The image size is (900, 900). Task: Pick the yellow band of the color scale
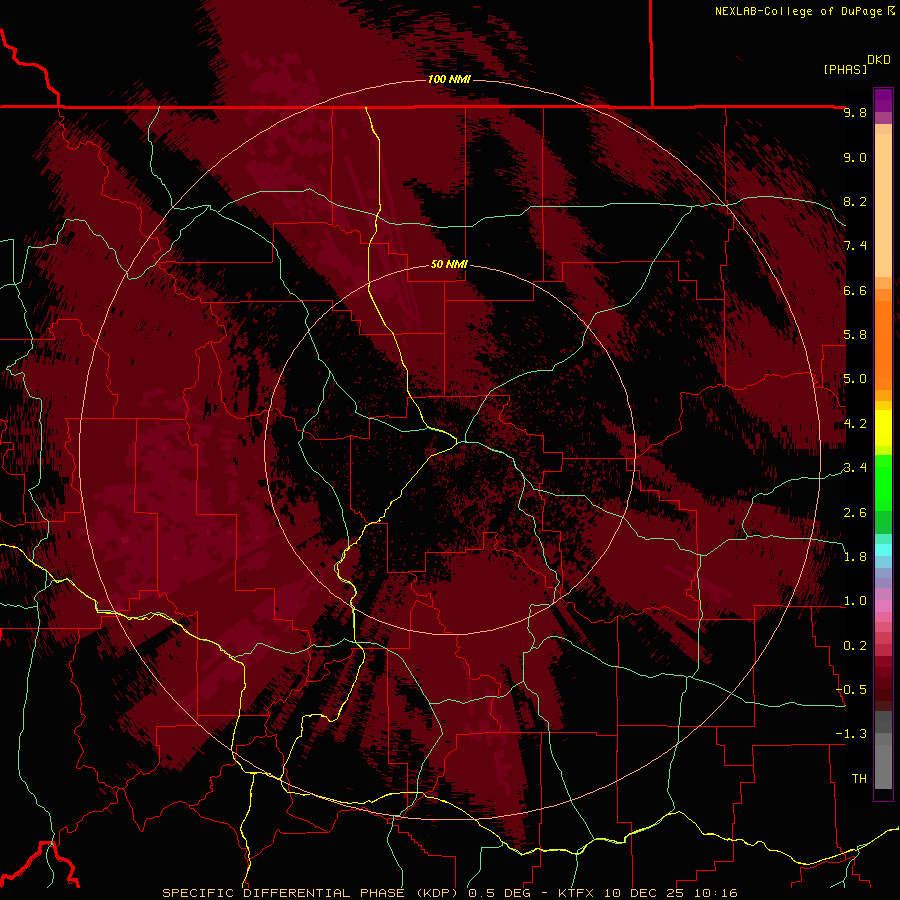point(883,428)
